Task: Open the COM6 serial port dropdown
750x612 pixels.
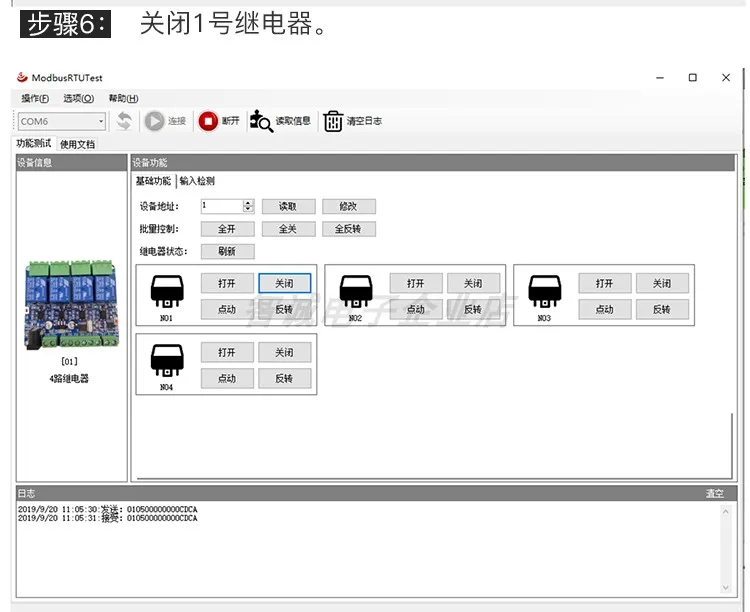Action: pyautogui.click(x=101, y=122)
